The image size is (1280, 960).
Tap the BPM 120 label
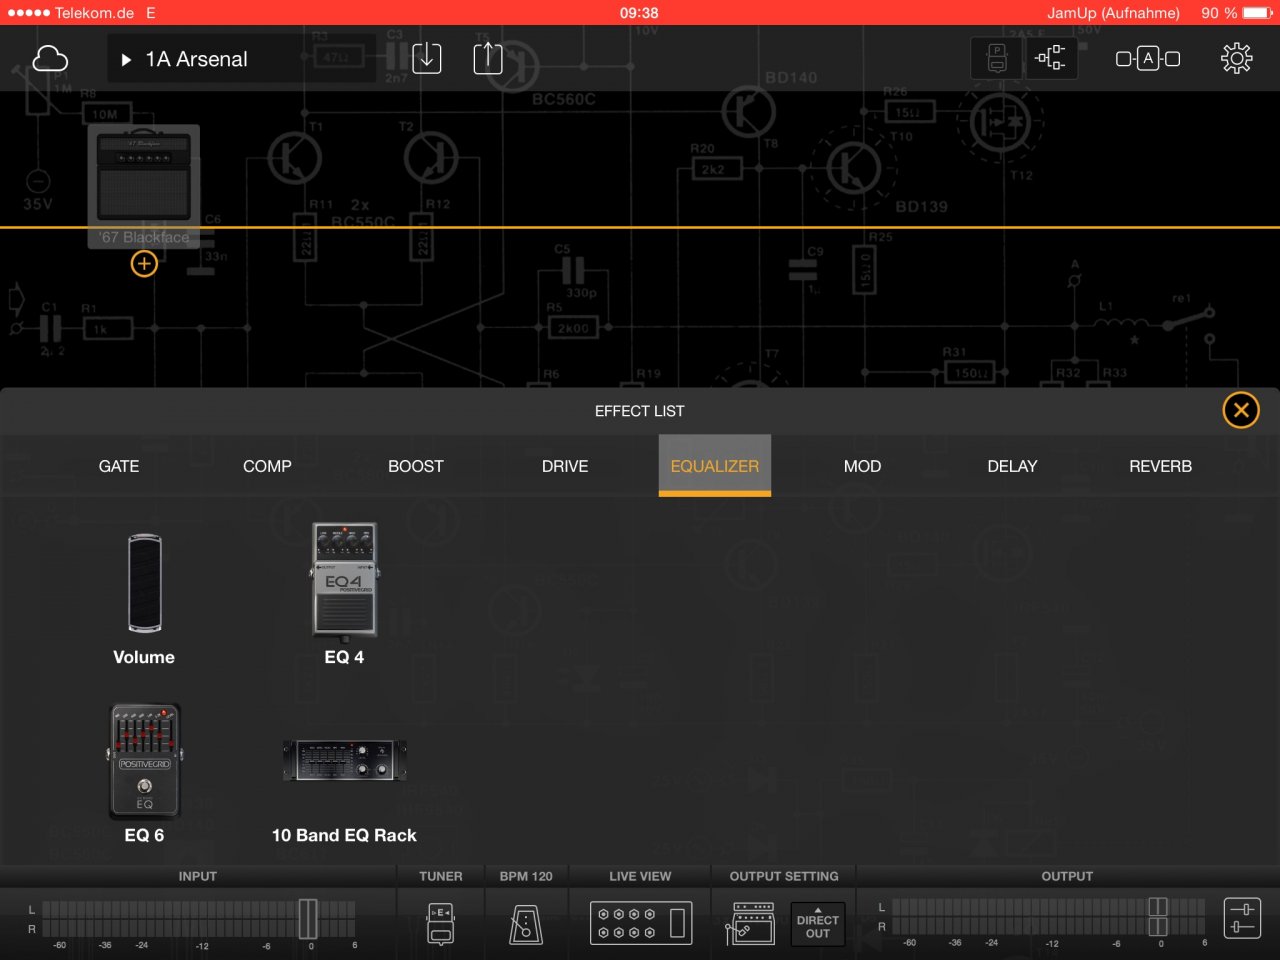pos(526,876)
